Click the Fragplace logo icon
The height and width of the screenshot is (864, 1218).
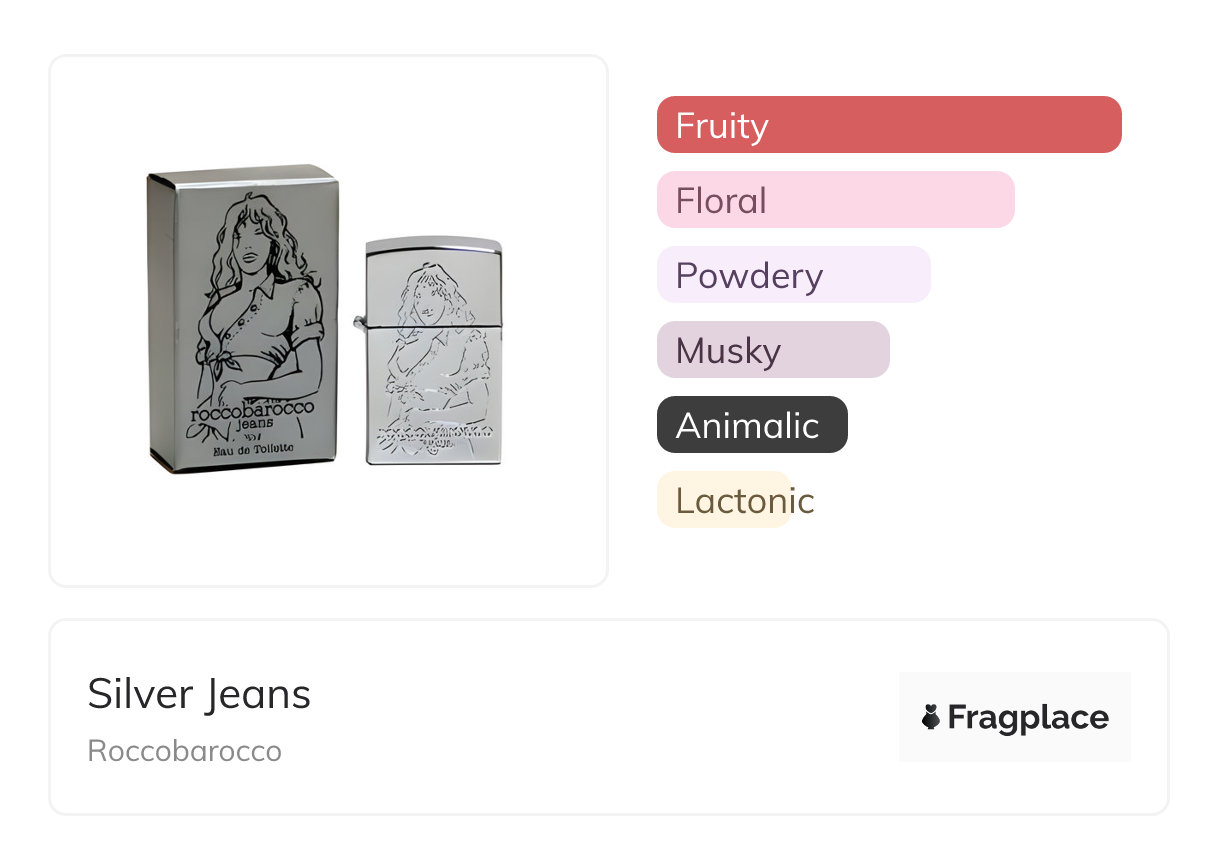(931, 717)
